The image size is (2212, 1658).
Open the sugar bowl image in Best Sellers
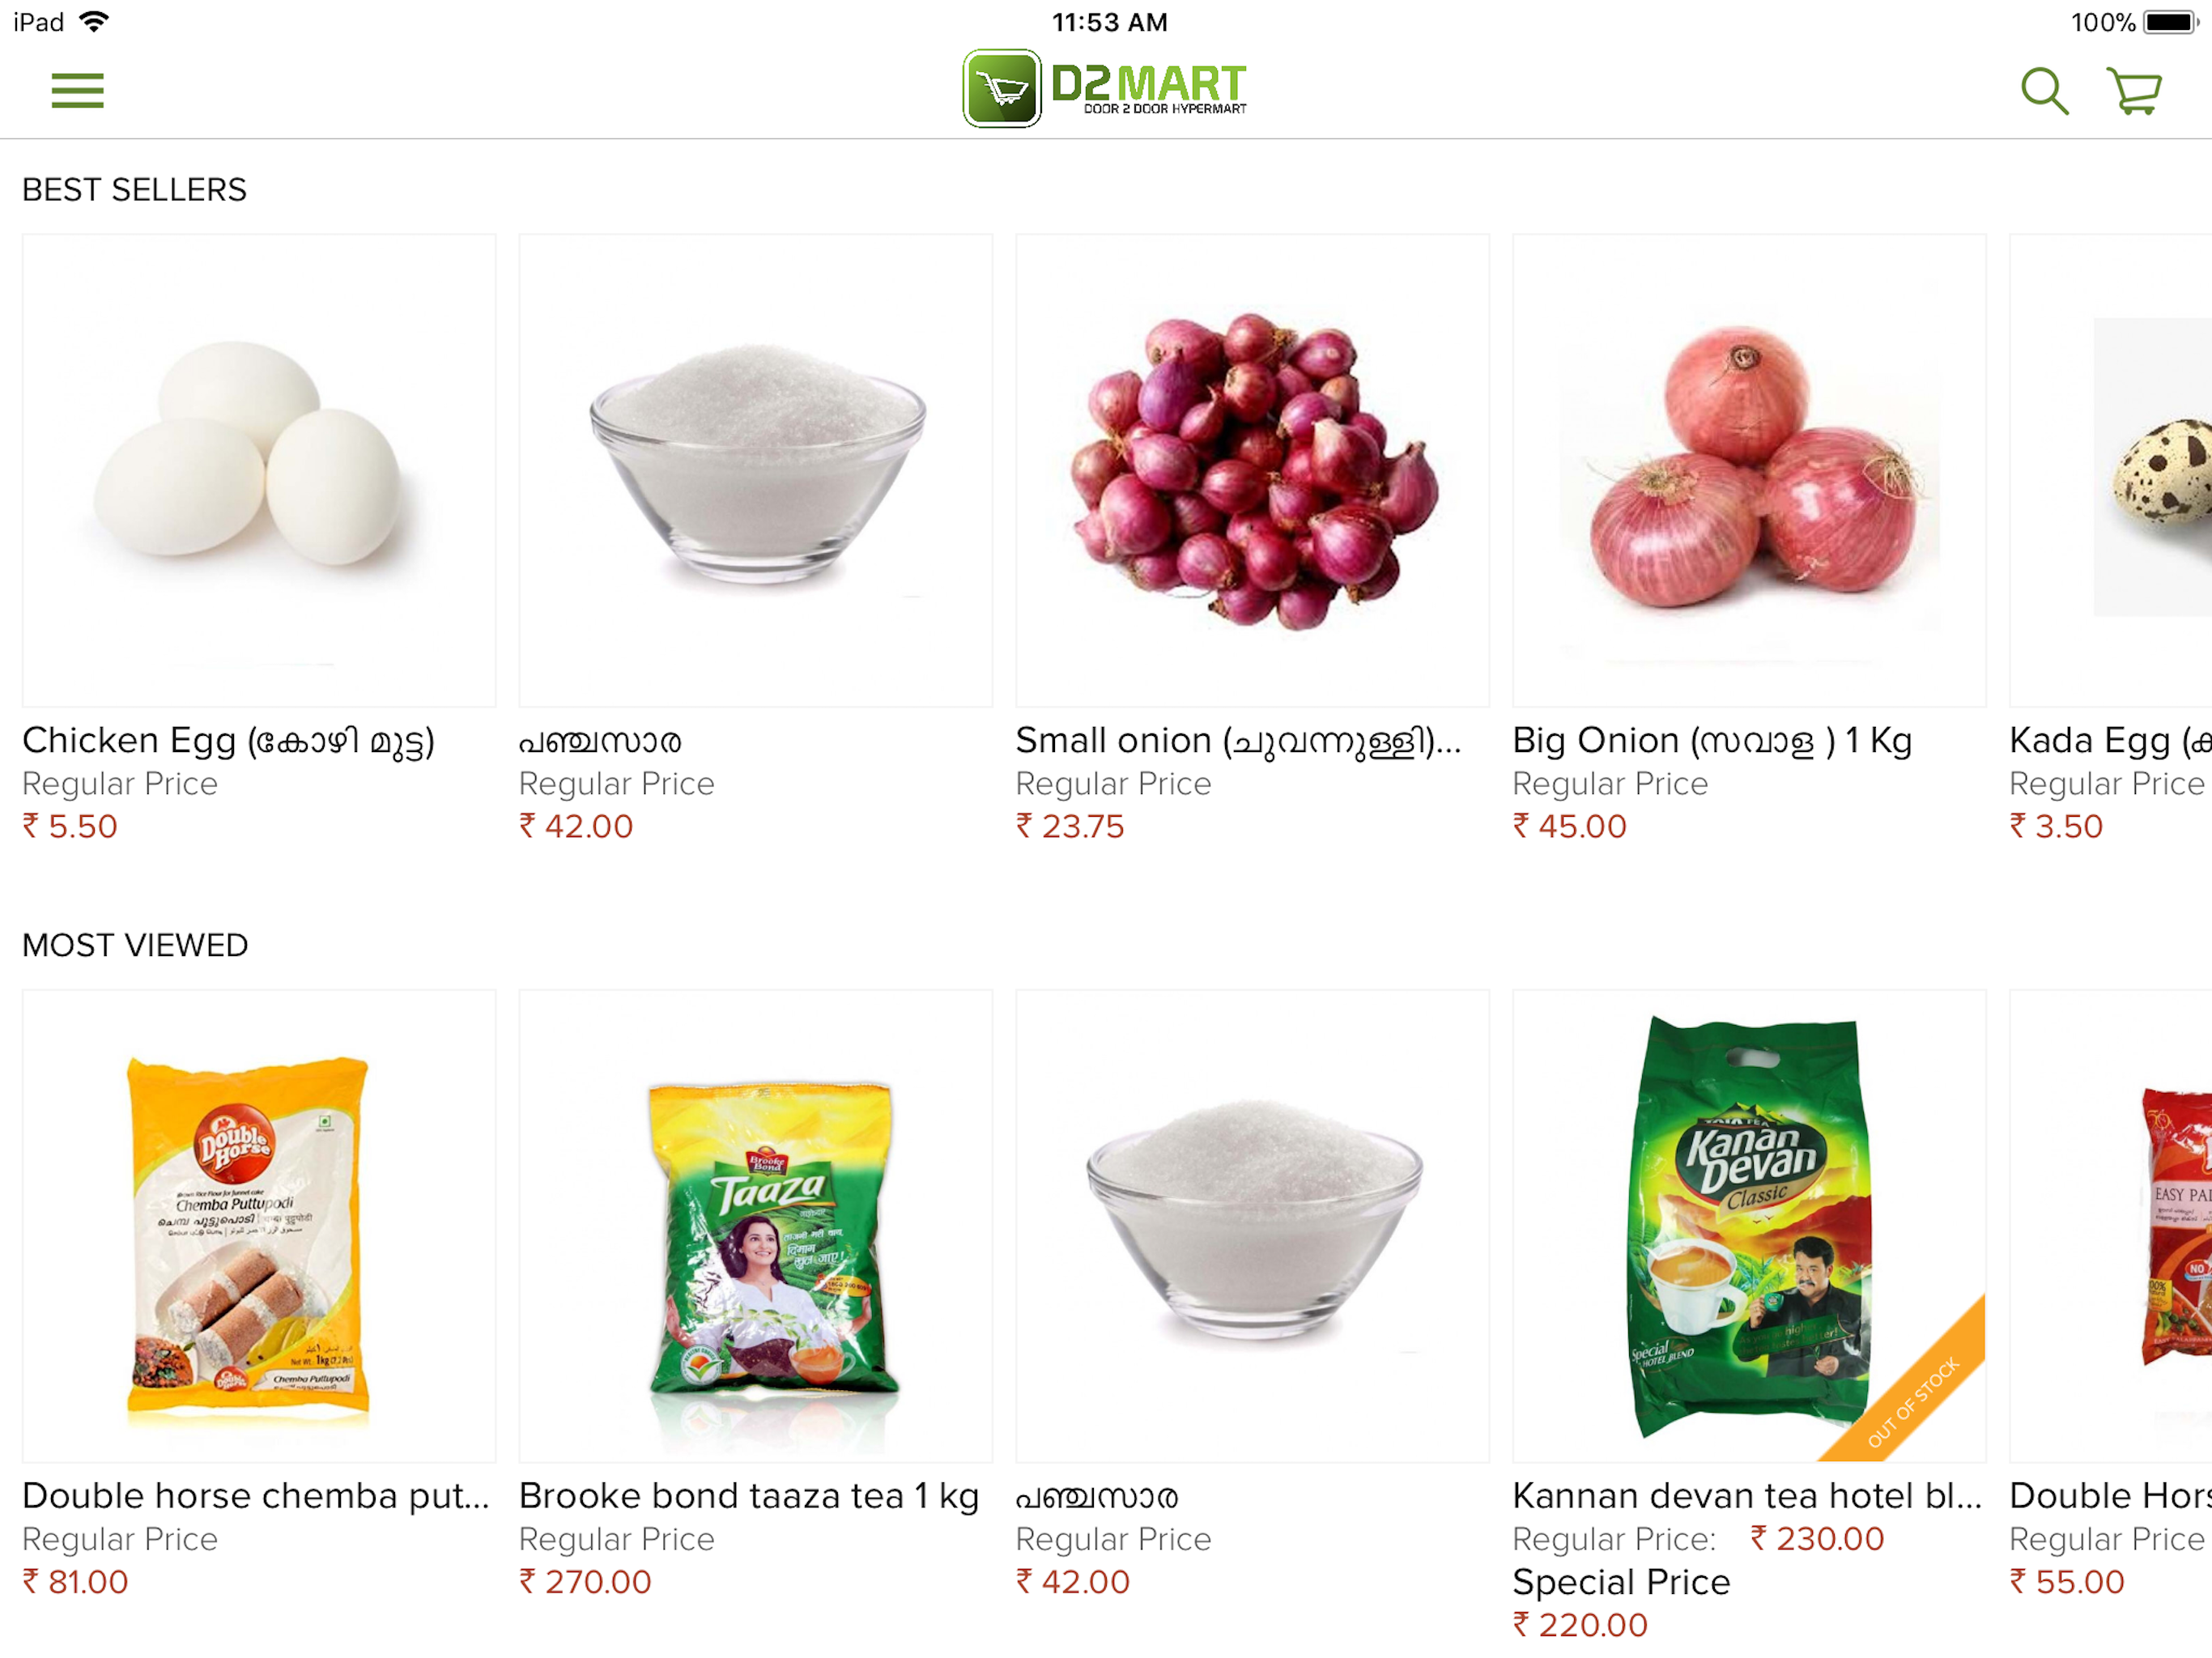756,471
